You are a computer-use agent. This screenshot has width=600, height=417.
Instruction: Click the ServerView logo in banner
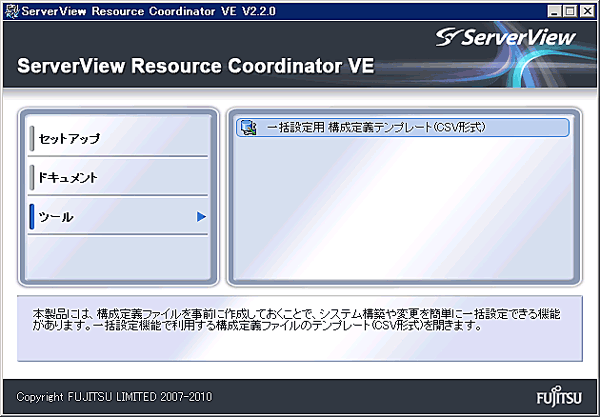505,37
